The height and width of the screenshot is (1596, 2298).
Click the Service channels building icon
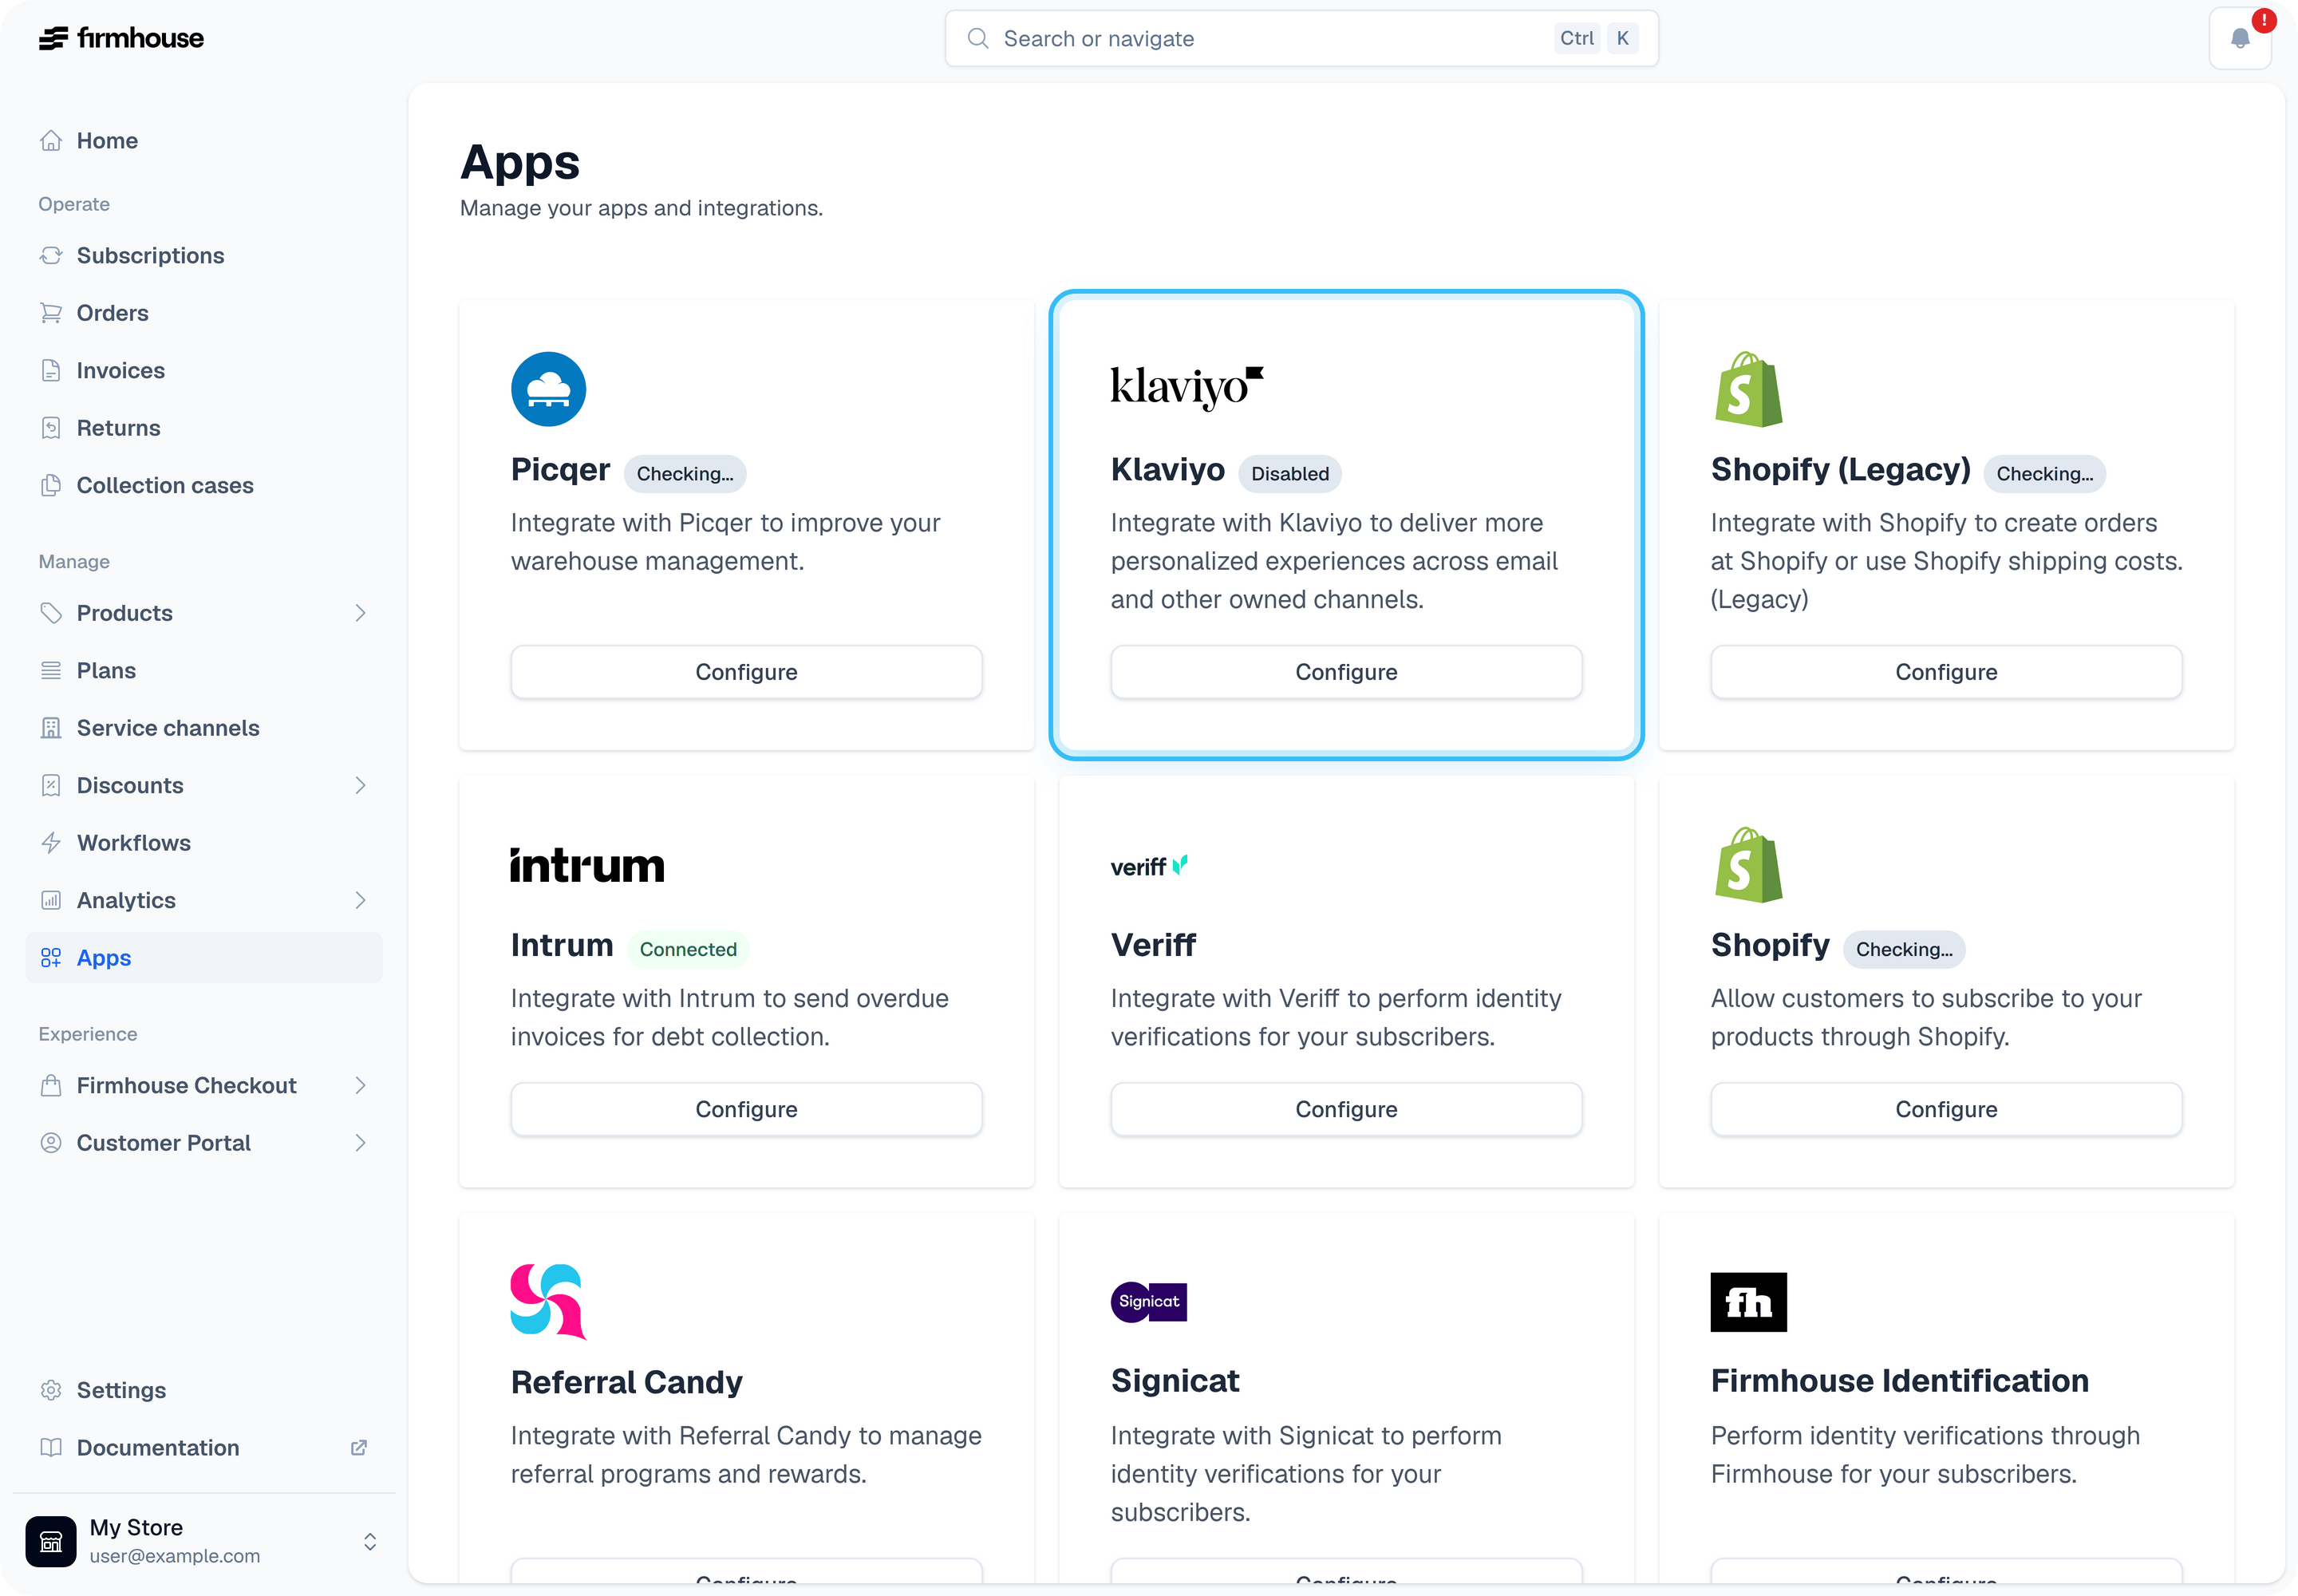coord(51,728)
